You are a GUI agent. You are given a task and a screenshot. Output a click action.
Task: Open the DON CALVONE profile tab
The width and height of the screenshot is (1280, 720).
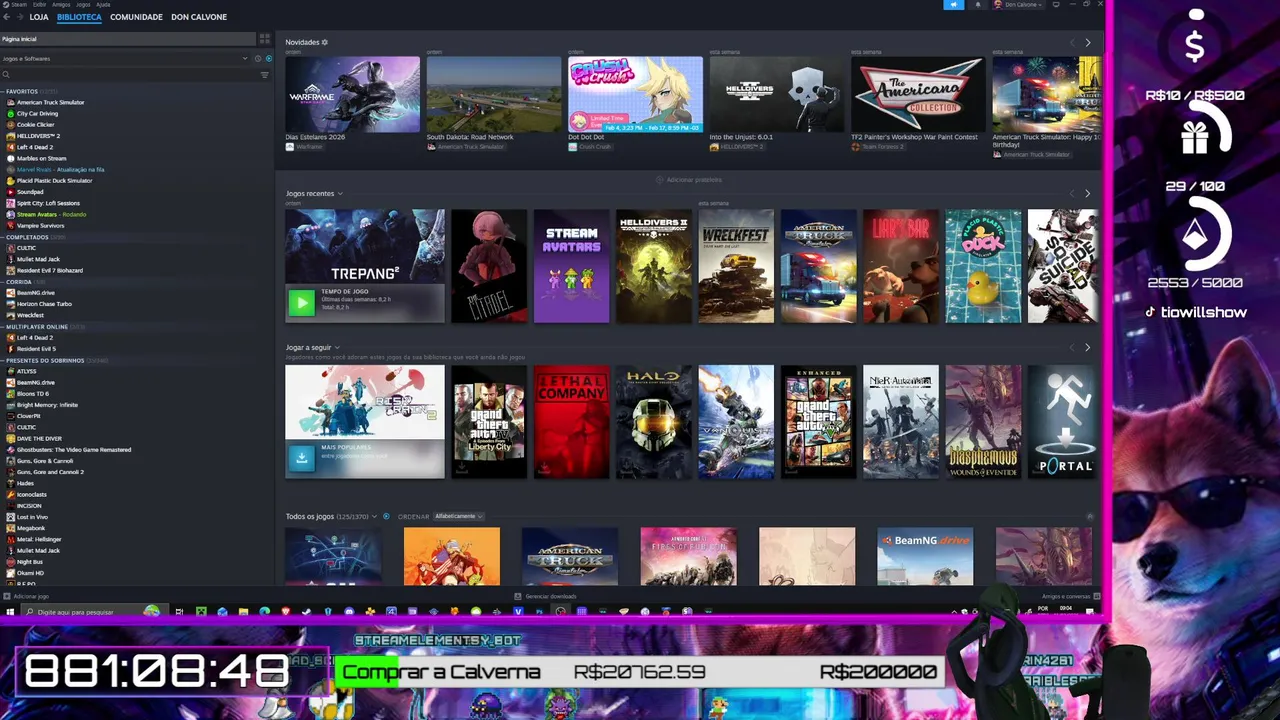199,17
